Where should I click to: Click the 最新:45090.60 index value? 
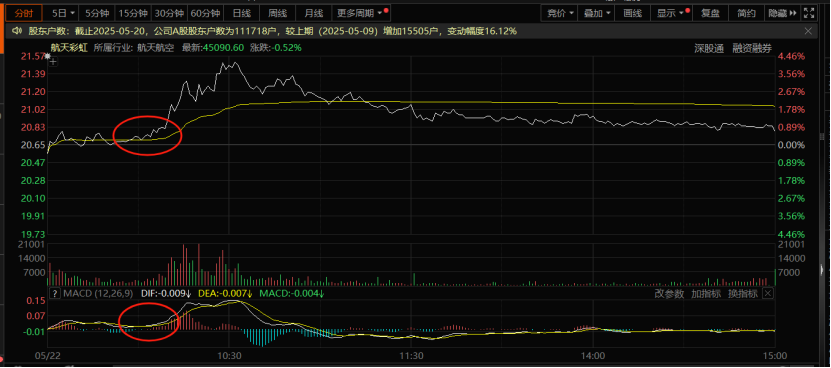click(x=213, y=48)
